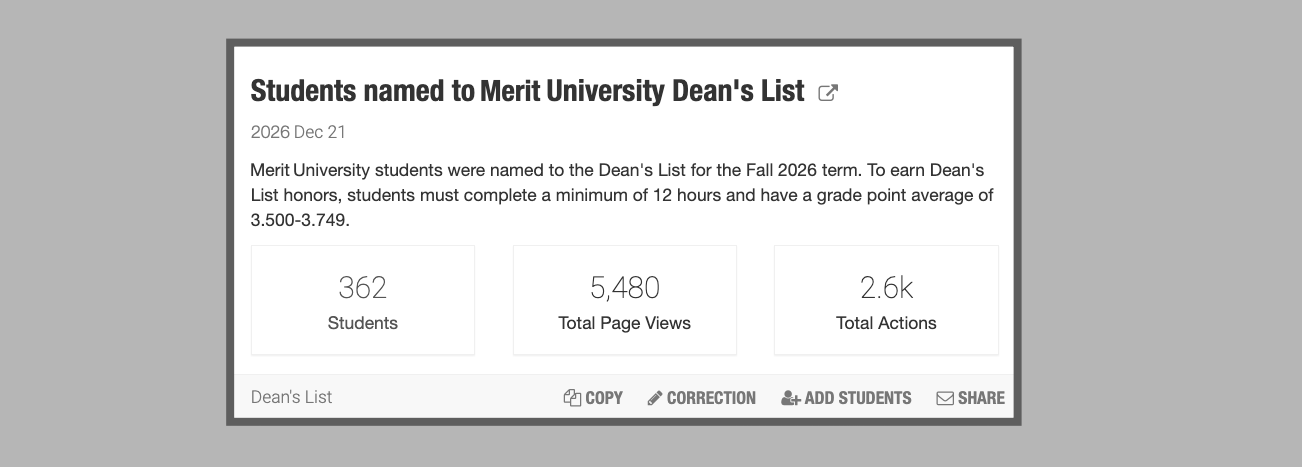Select the 2.6k actions number

tap(886, 288)
